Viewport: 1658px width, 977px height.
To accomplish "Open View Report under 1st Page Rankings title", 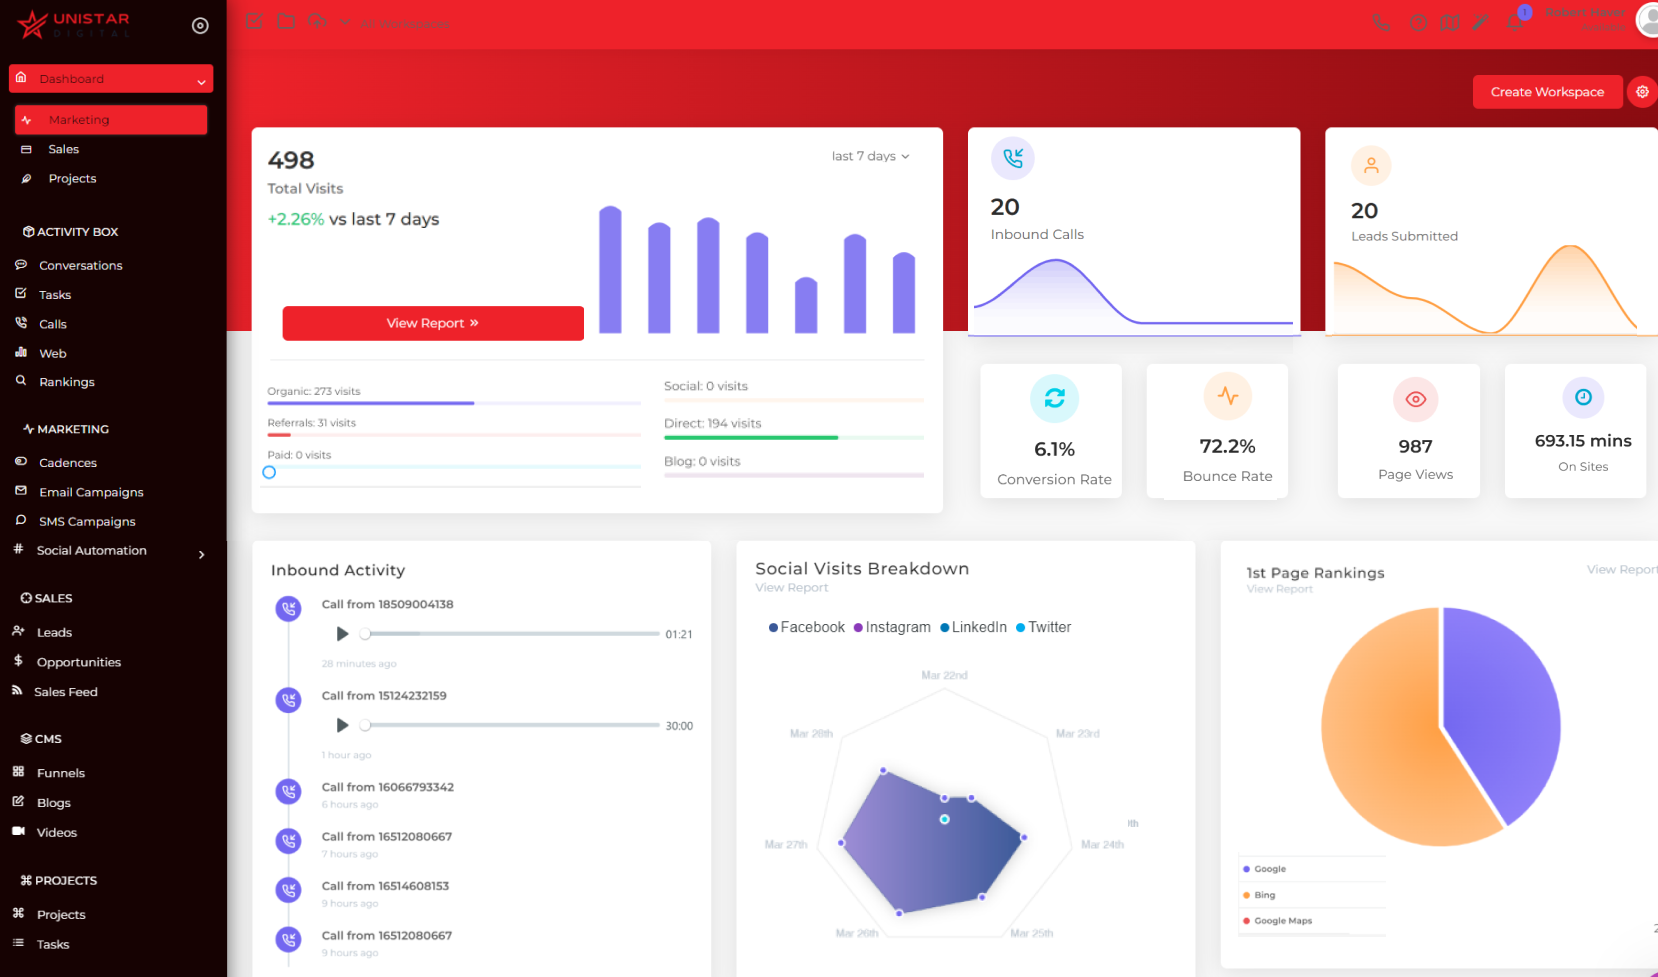I will click(x=1280, y=589).
